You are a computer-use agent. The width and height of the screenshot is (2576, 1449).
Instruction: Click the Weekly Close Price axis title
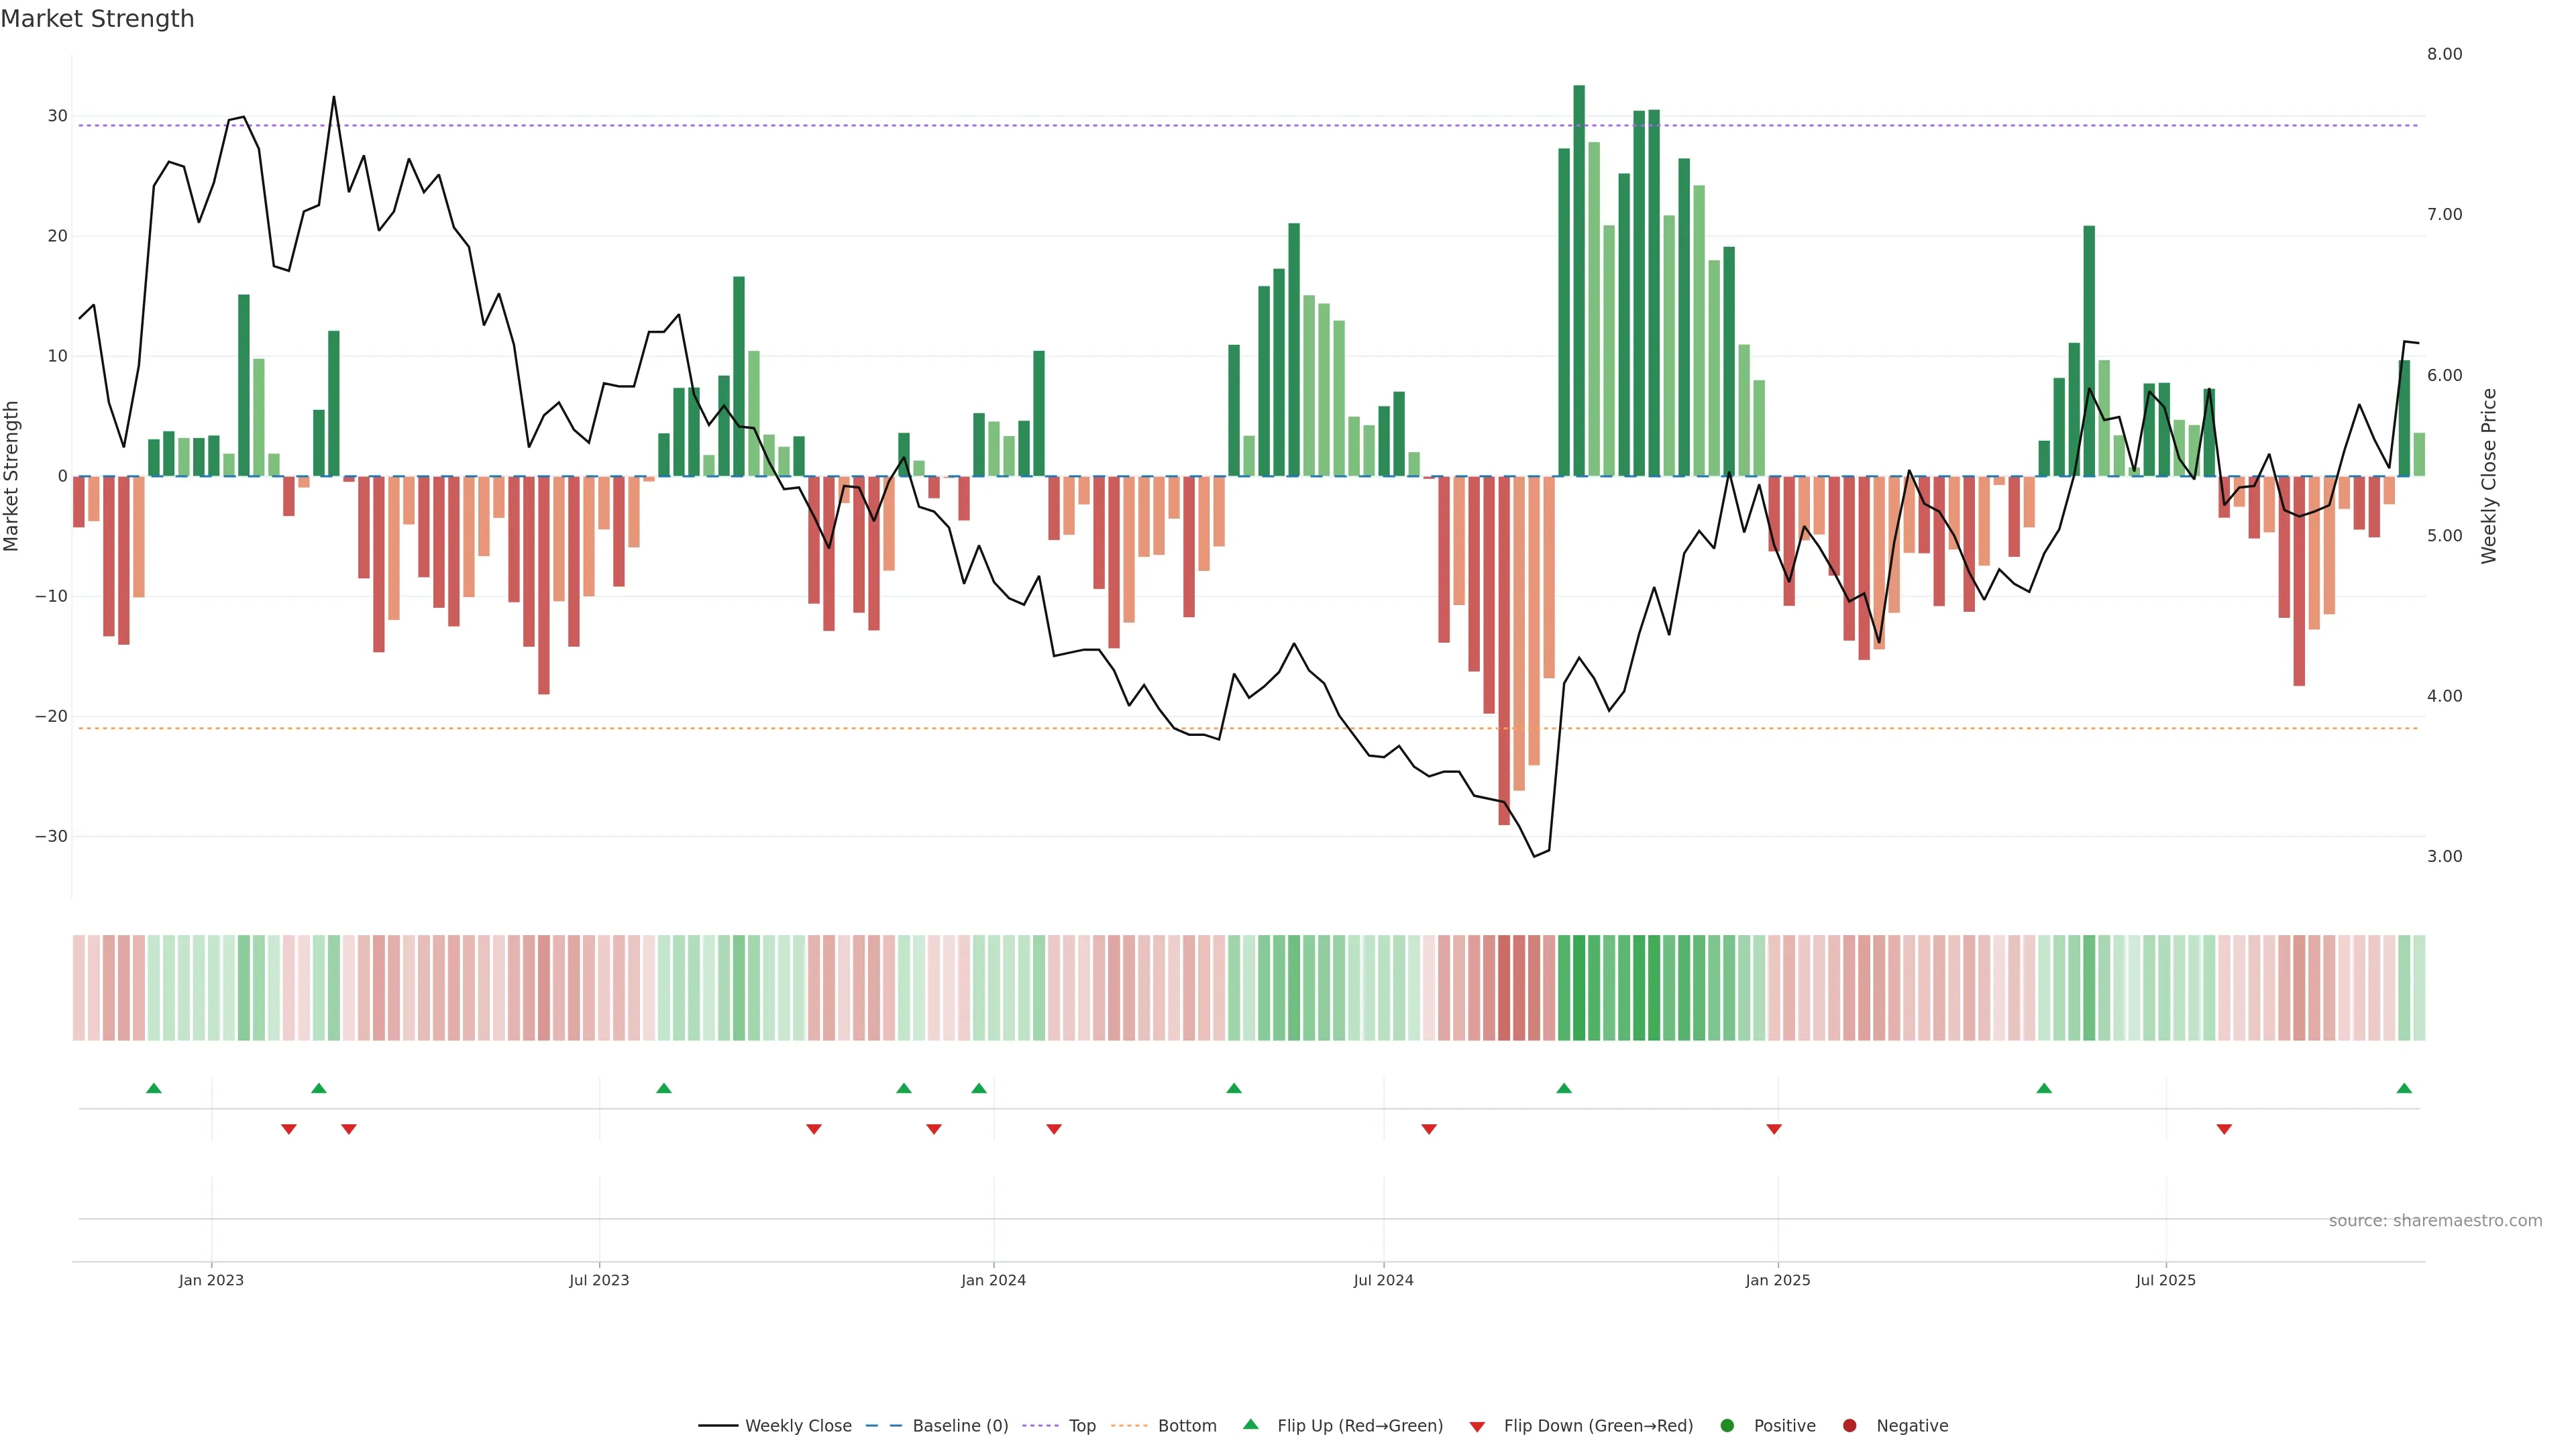2489,476
